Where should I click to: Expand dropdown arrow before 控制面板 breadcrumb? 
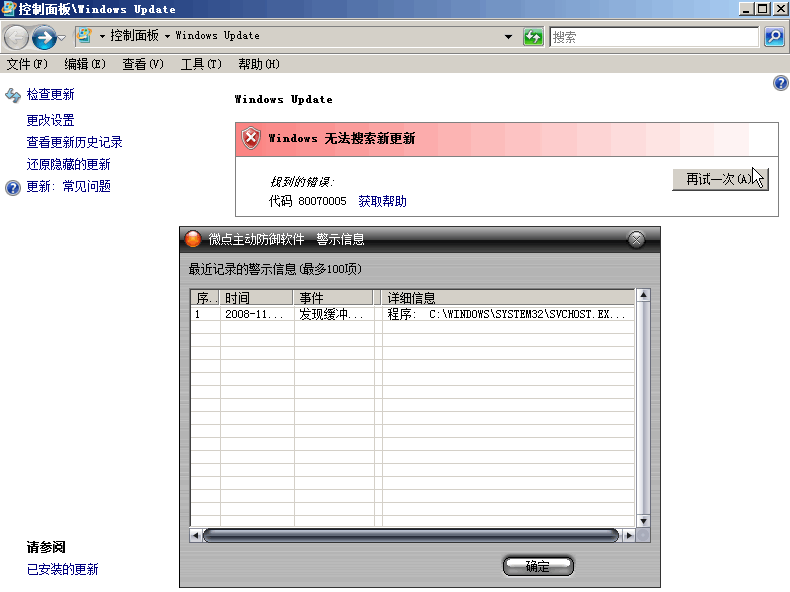pyautogui.click(x=102, y=36)
